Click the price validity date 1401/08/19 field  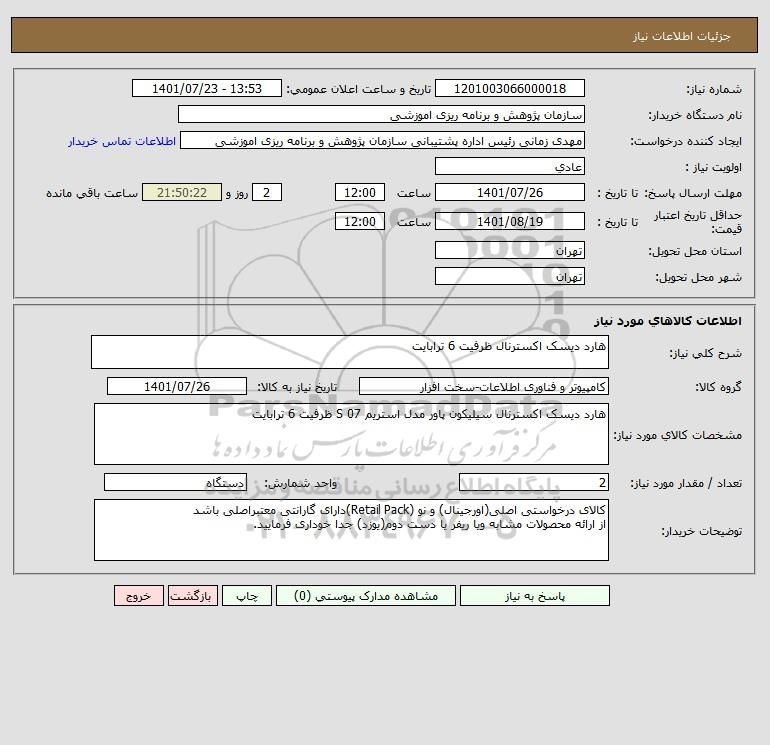510,221
